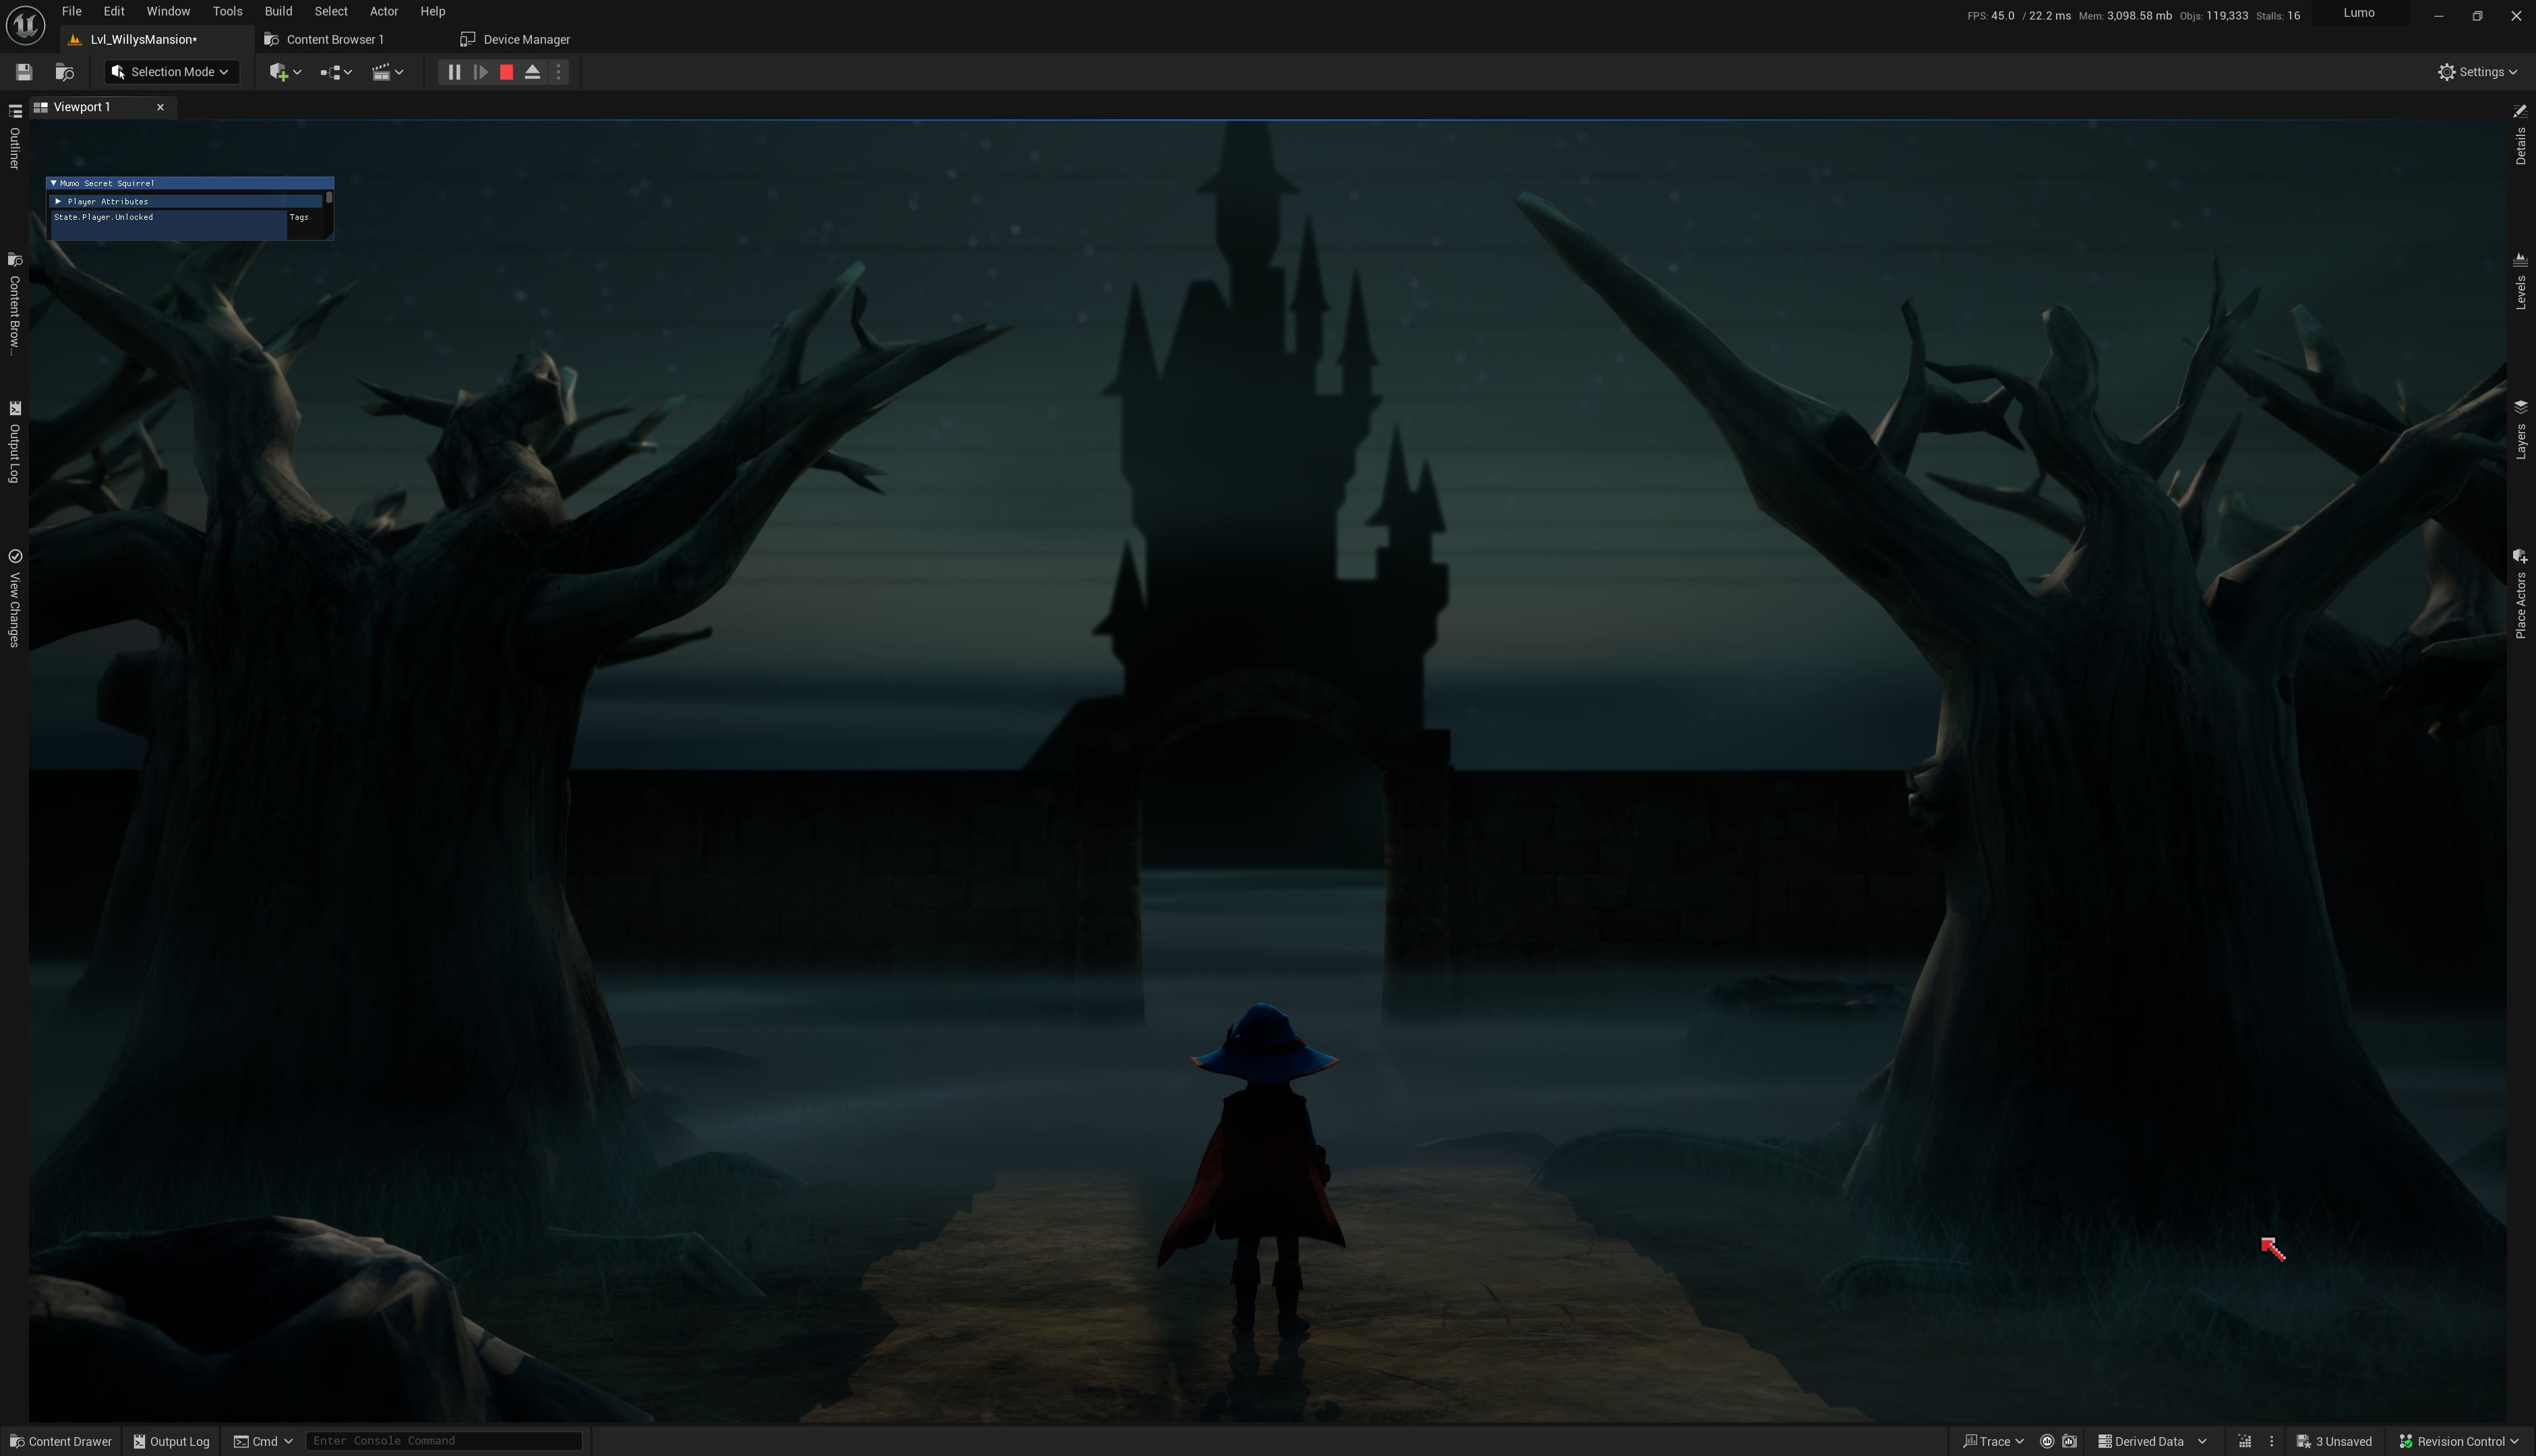
Task: Stop the running play session
Action: (x=506, y=72)
